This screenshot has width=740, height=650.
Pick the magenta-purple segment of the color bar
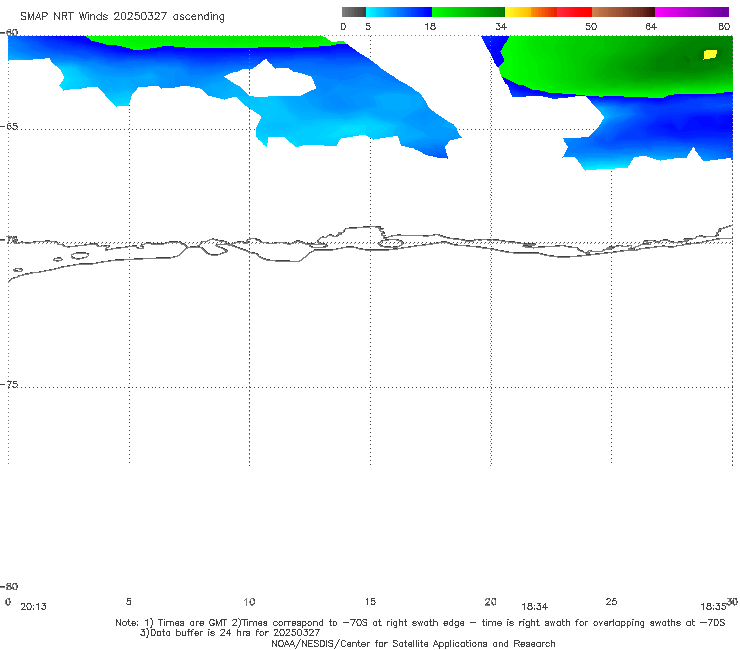pos(692,12)
